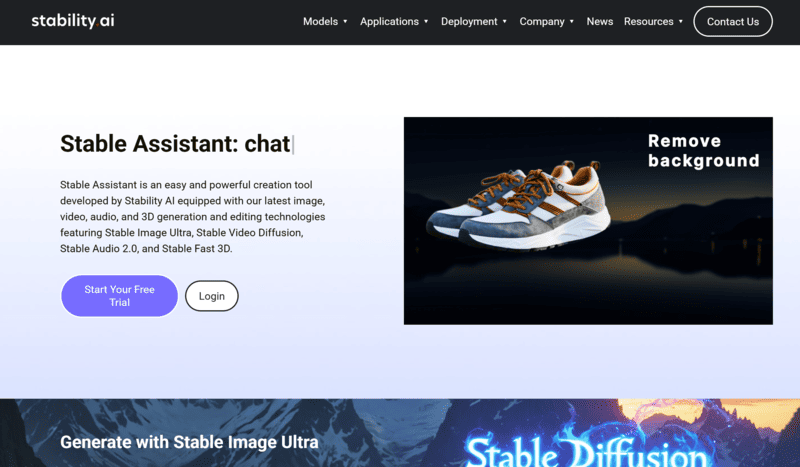Click Start Your Free Trial
The image size is (800, 467).
(119, 296)
